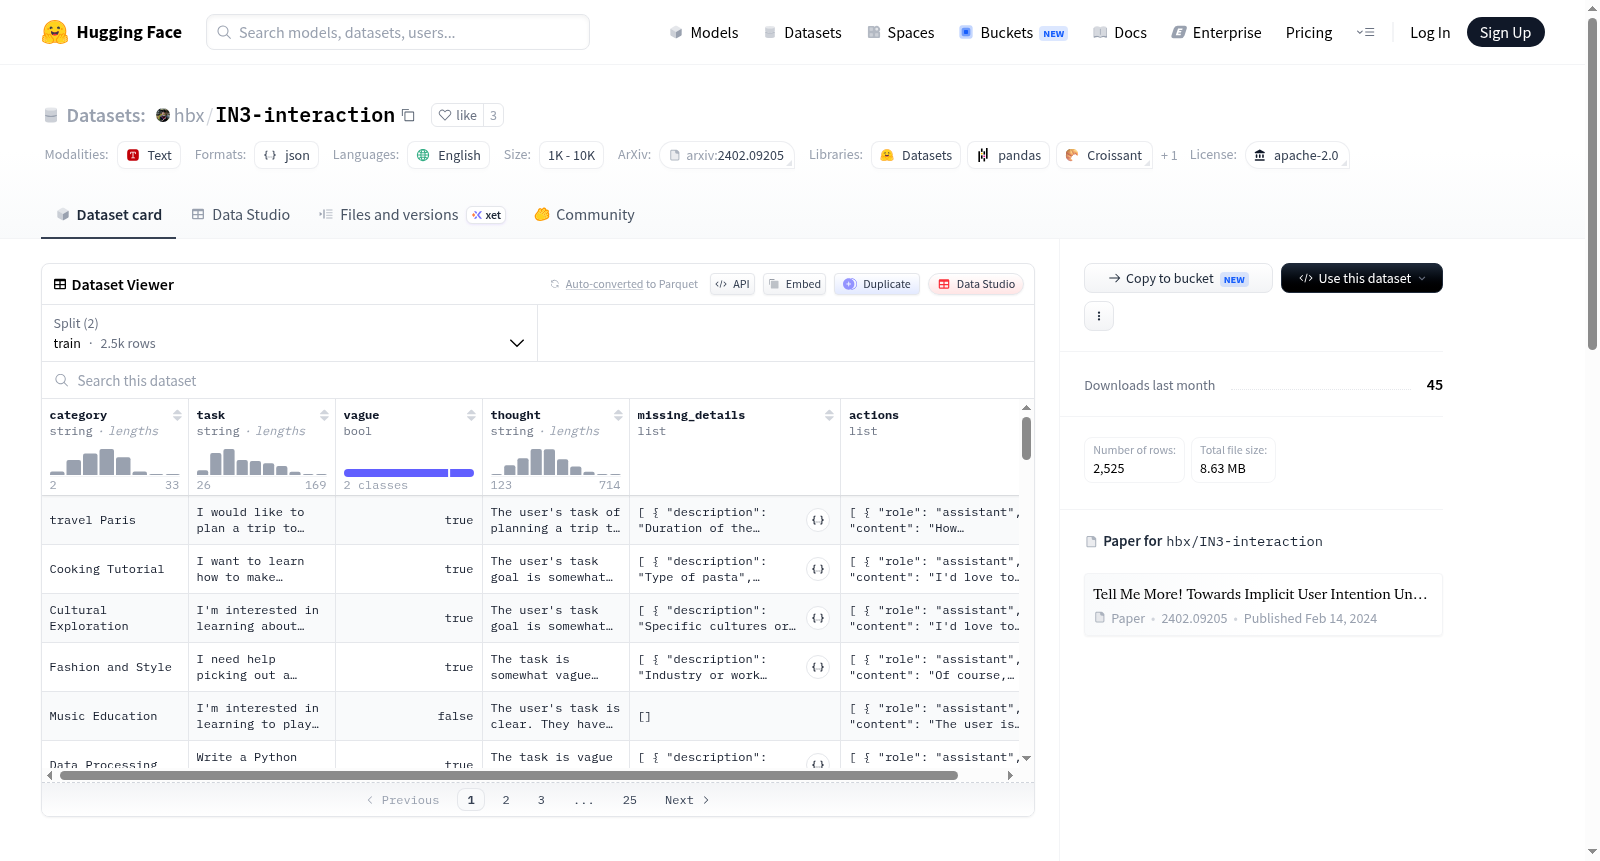Expand JSON in travel Paris missing_details cell
This screenshot has width=1600, height=861.
pyautogui.click(x=818, y=520)
